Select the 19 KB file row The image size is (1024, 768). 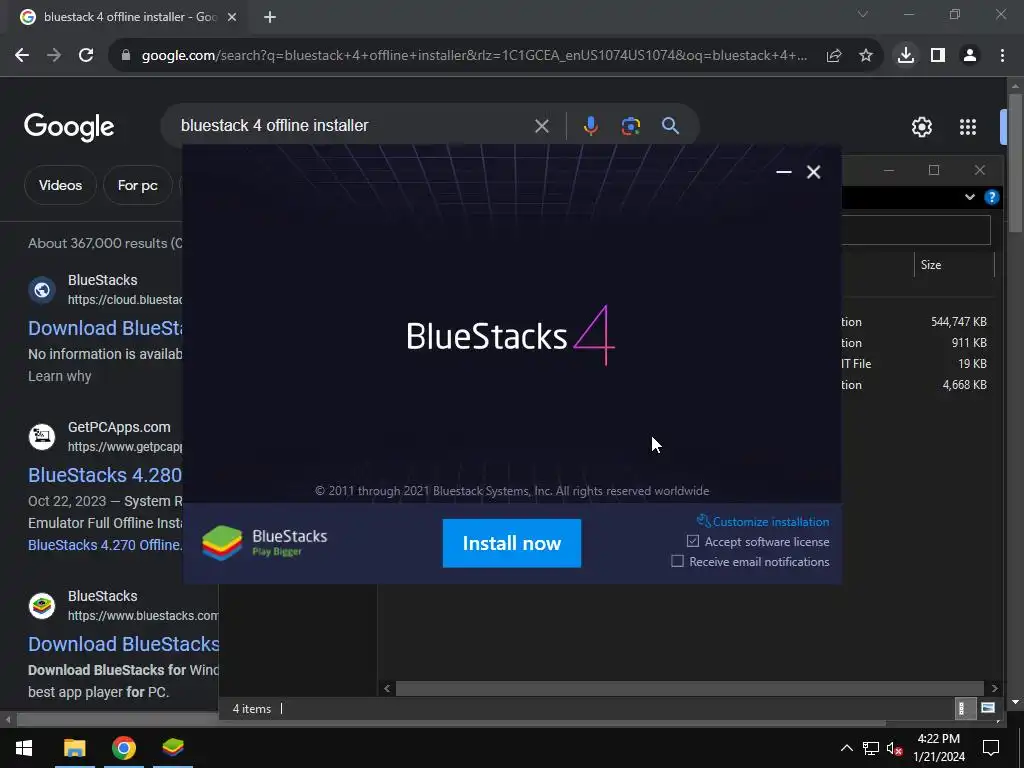click(x=920, y=364)
